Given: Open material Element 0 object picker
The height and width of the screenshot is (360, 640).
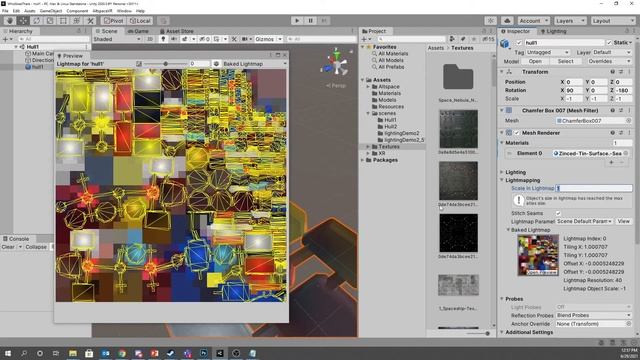Looking at the screenshot, I should click(x=626, y=153).
